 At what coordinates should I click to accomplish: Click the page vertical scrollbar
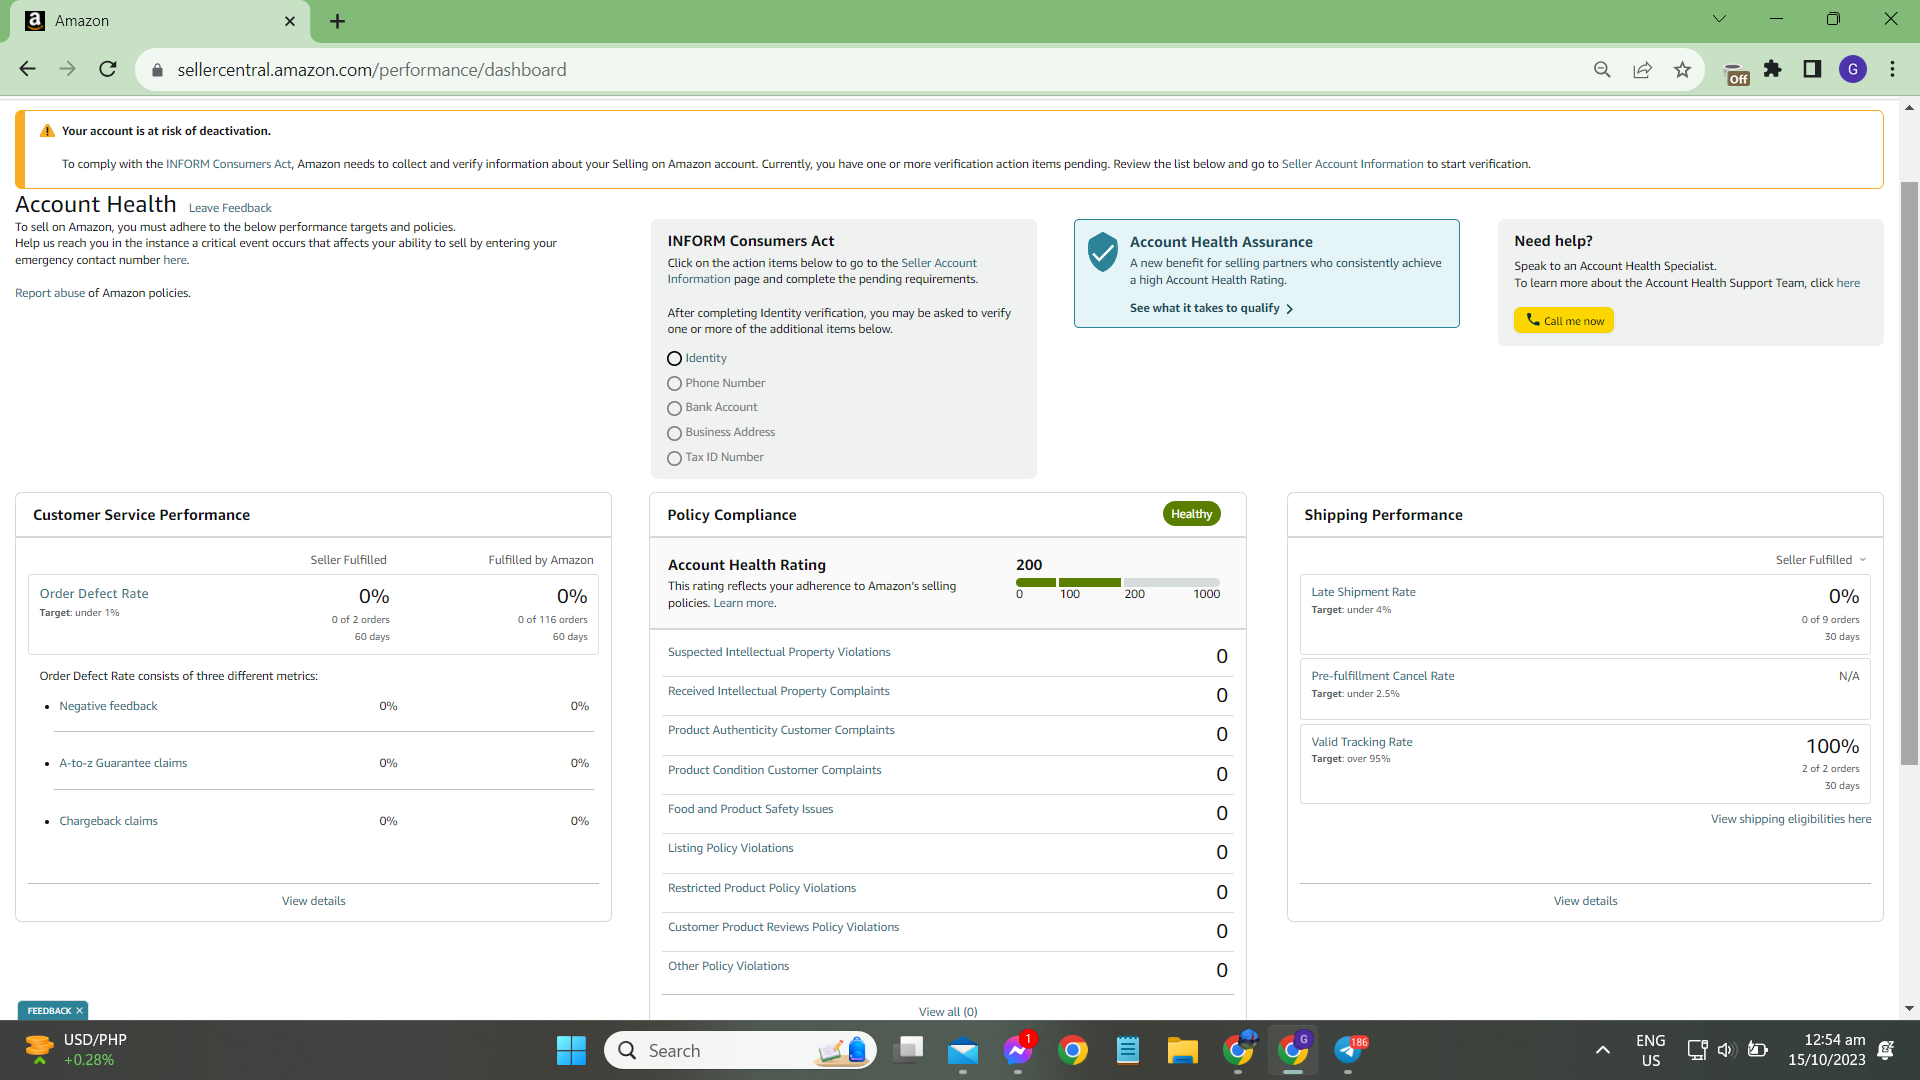point(1909,472)
